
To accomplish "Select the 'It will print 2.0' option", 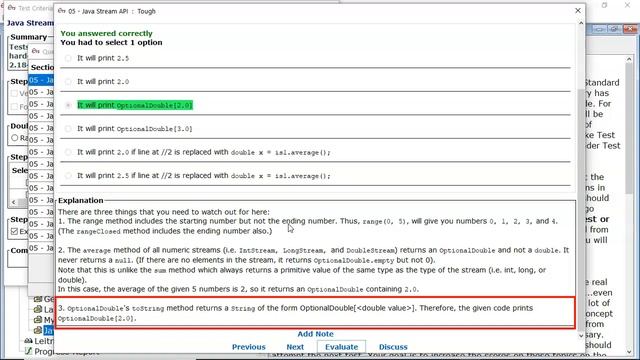I will pos(68,82).
